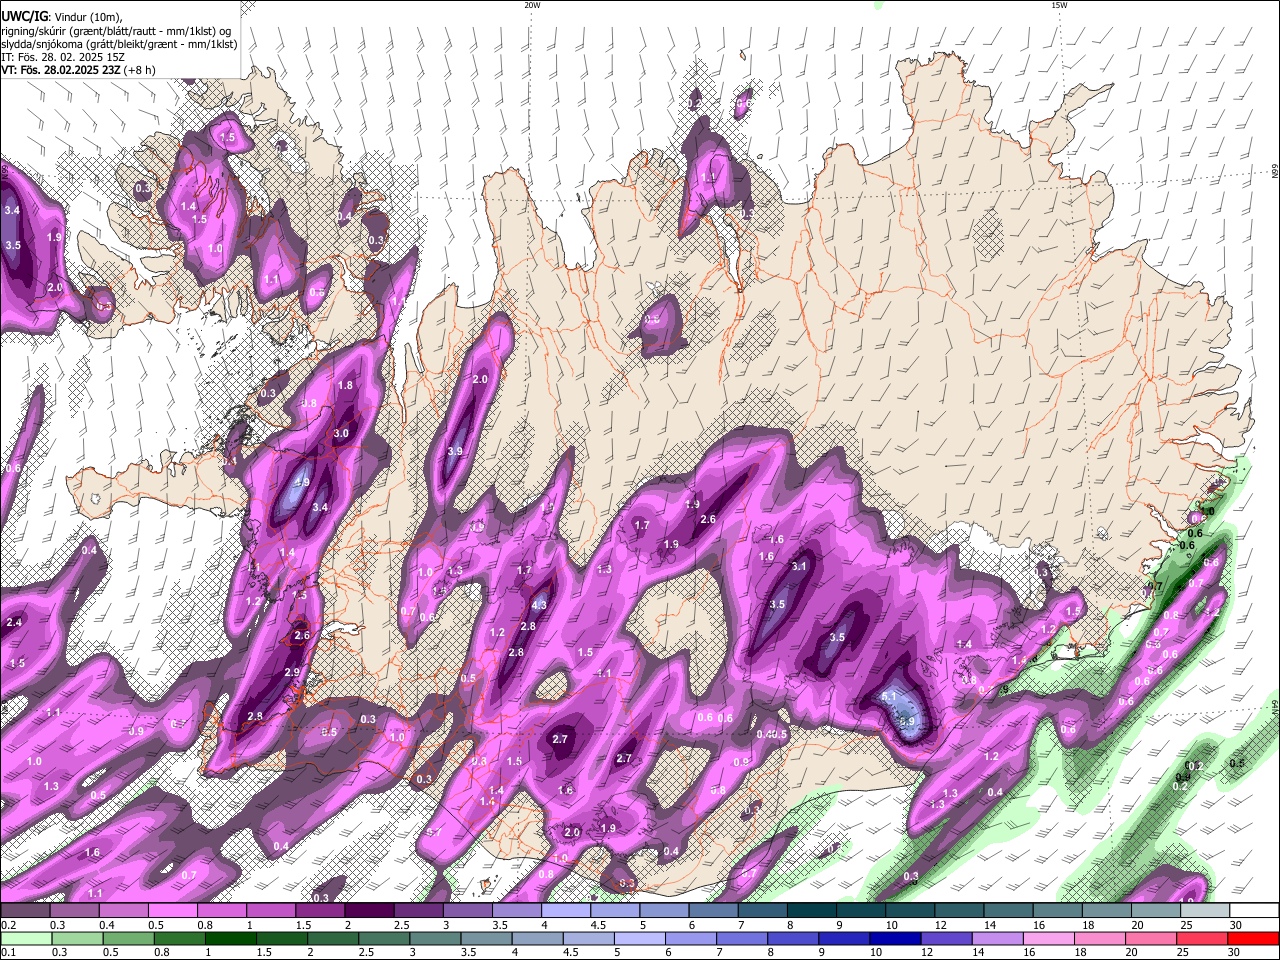Click the valid time 'VT: Fös. 28.02.2025 23Z'
This screenshot has width=1280, height=960.
[60, 70]
